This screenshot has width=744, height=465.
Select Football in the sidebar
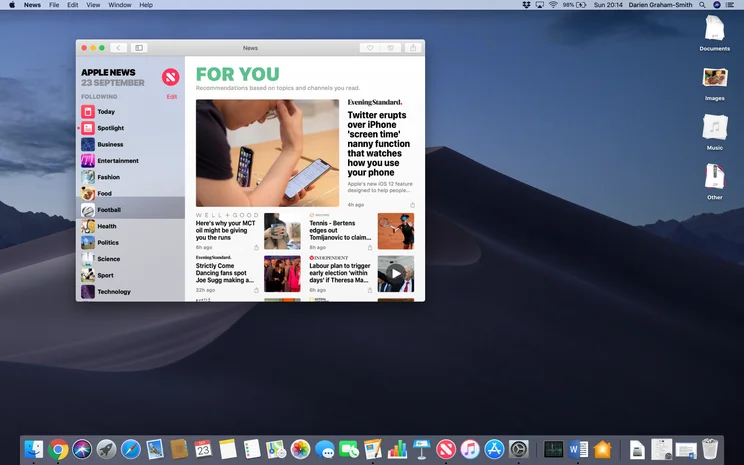pos(130,210)
